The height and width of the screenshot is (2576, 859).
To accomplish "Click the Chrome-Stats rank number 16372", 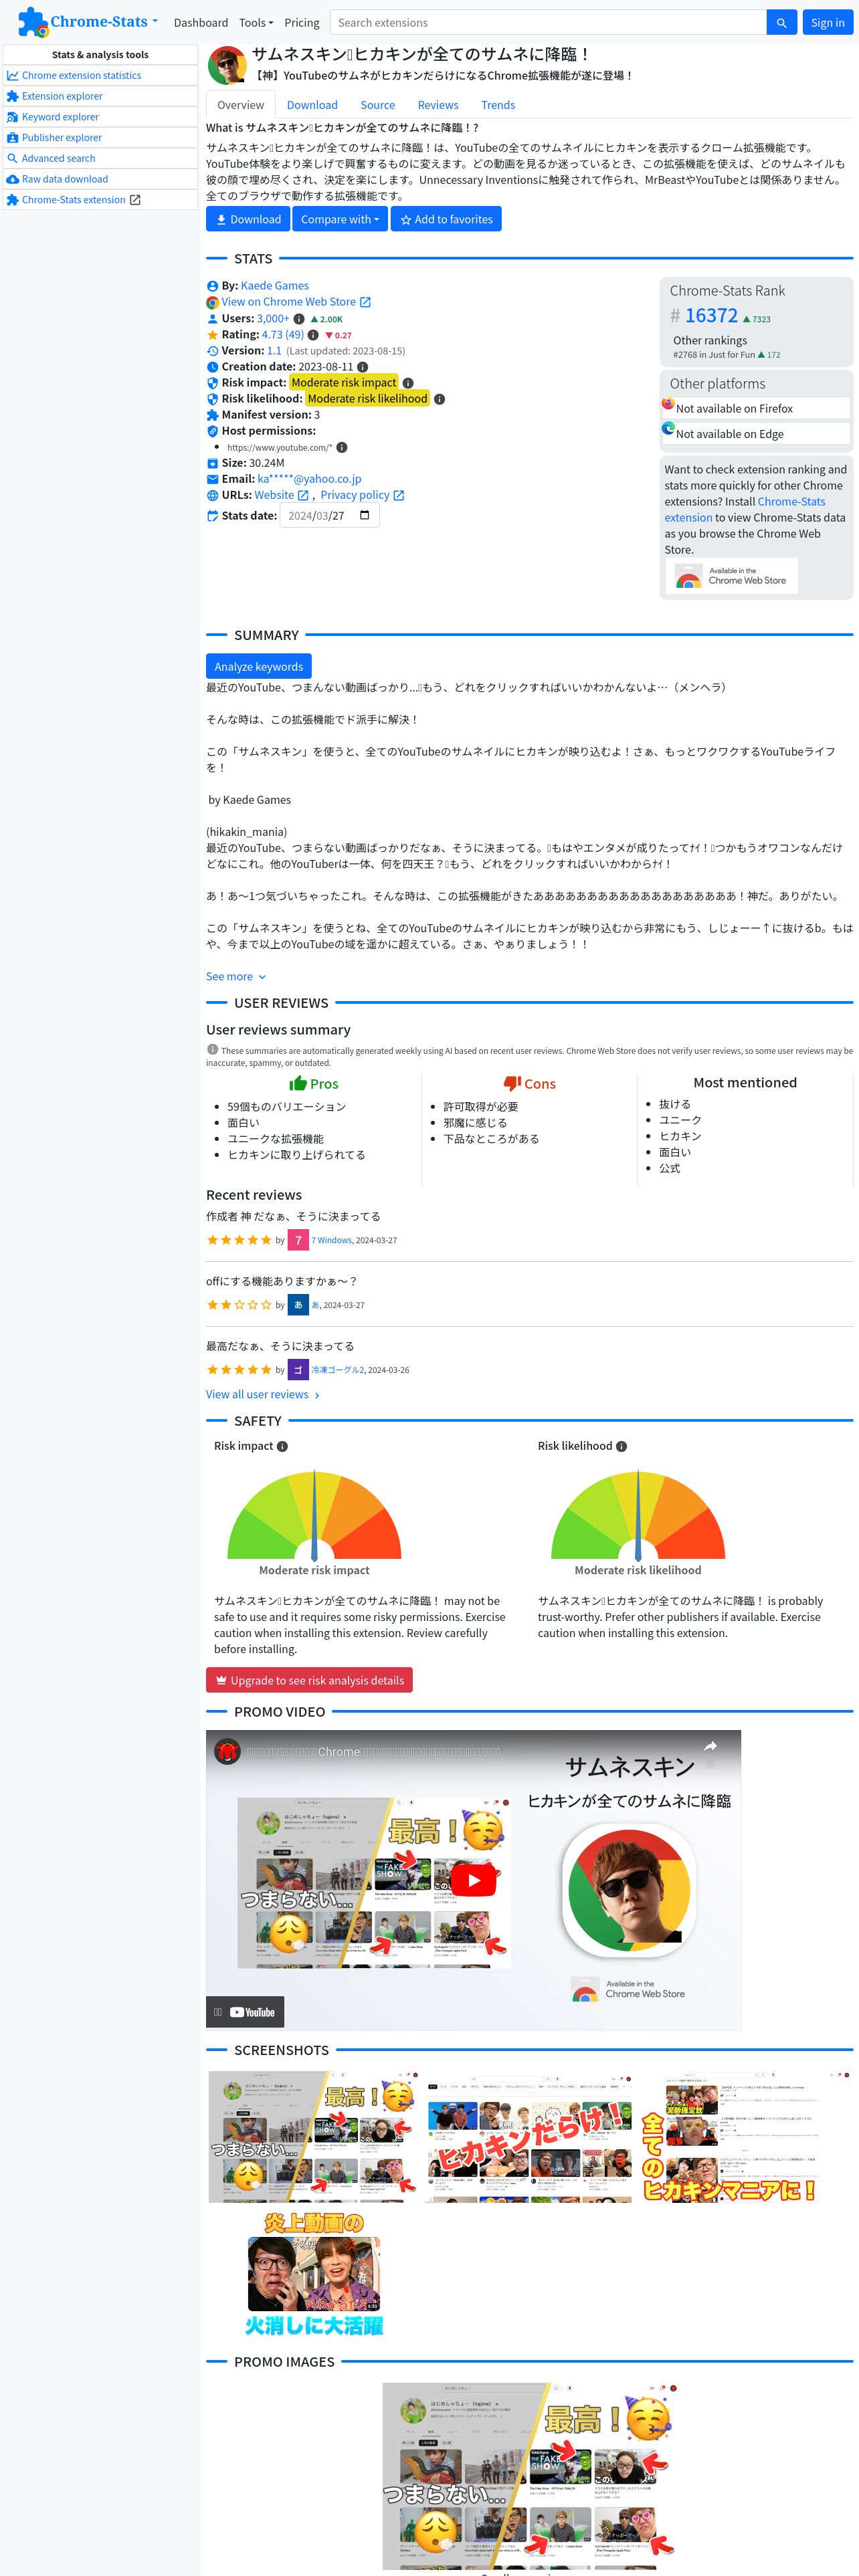I will pos(711,316).
